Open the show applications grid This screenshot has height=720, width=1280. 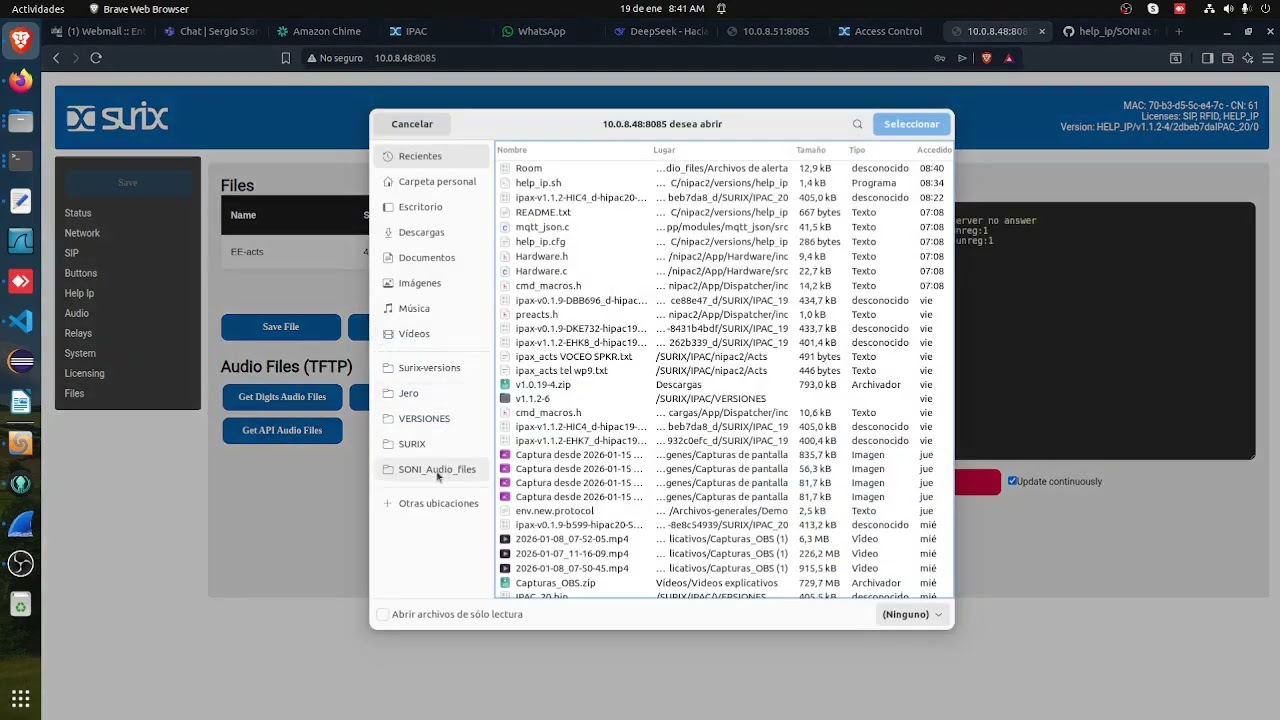[x=20, y=698]
